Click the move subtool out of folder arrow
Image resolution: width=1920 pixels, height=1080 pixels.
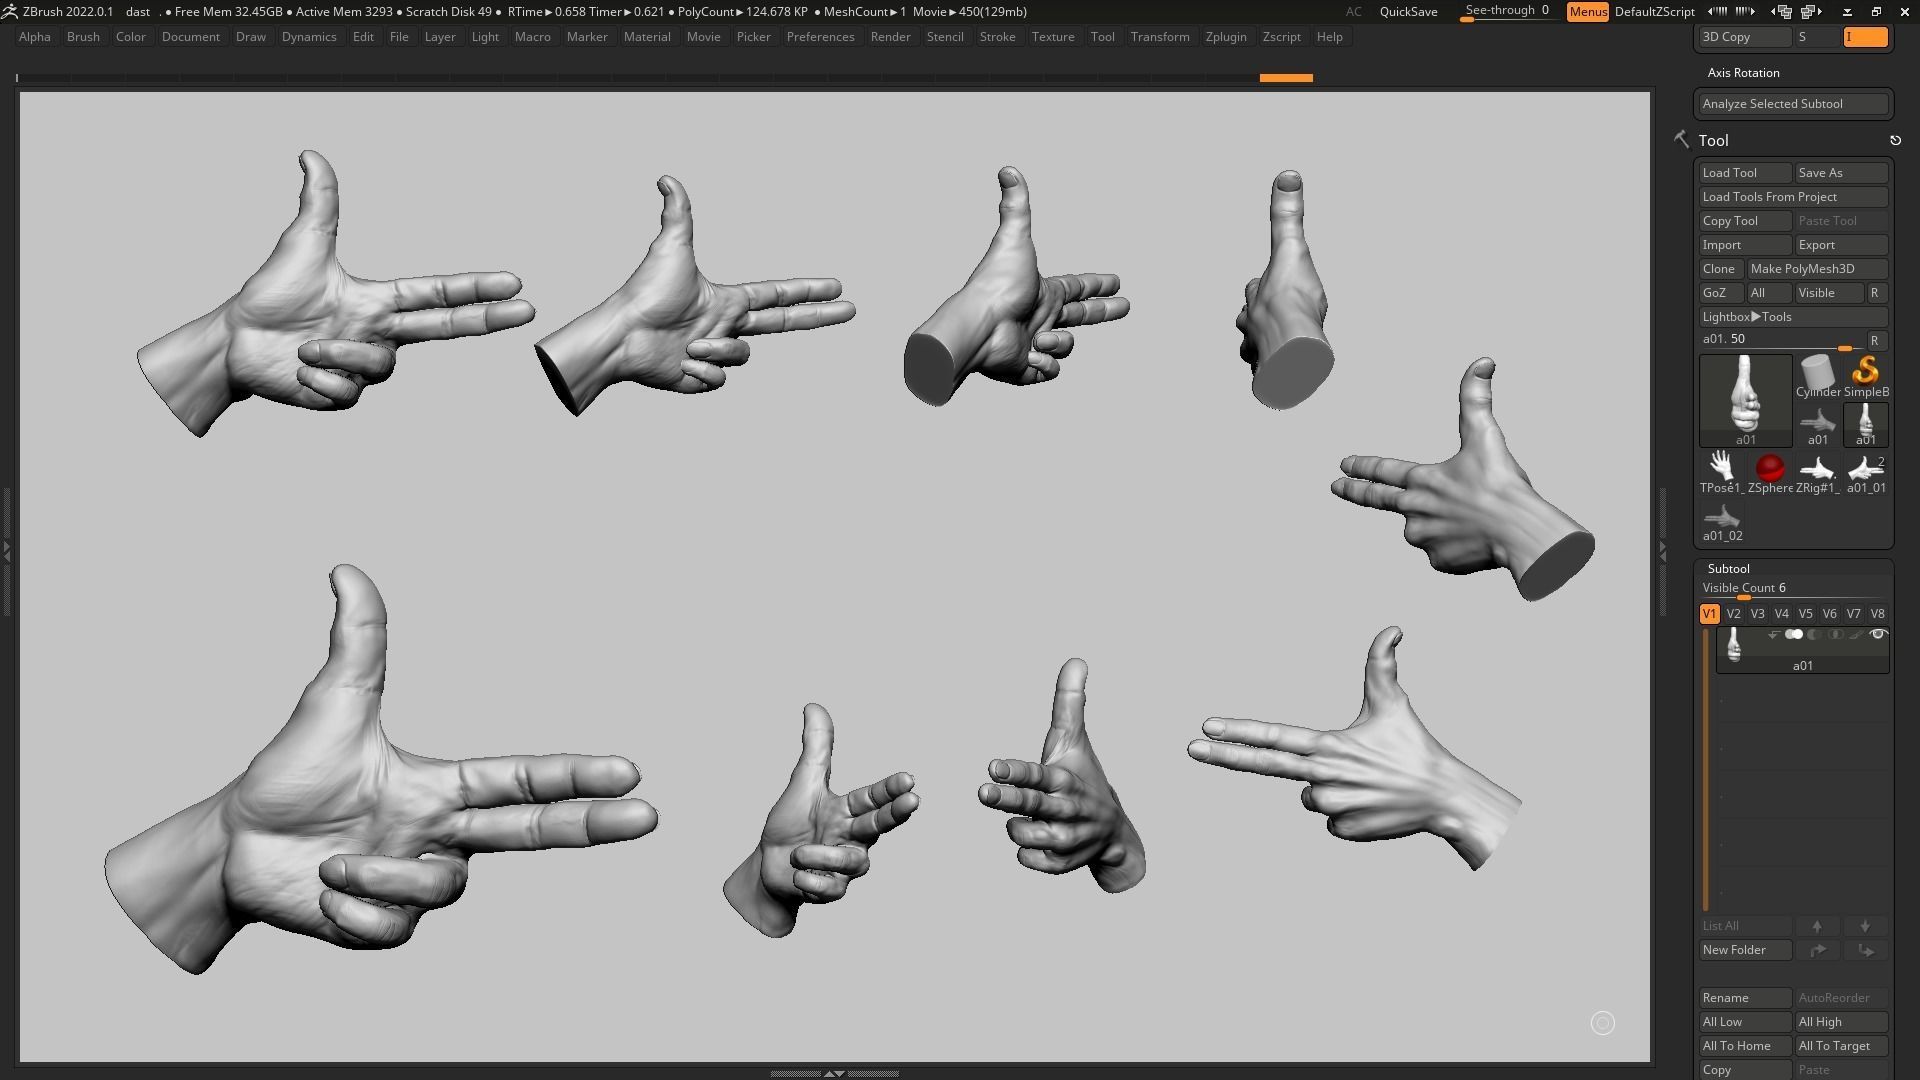pos(1865,950)
